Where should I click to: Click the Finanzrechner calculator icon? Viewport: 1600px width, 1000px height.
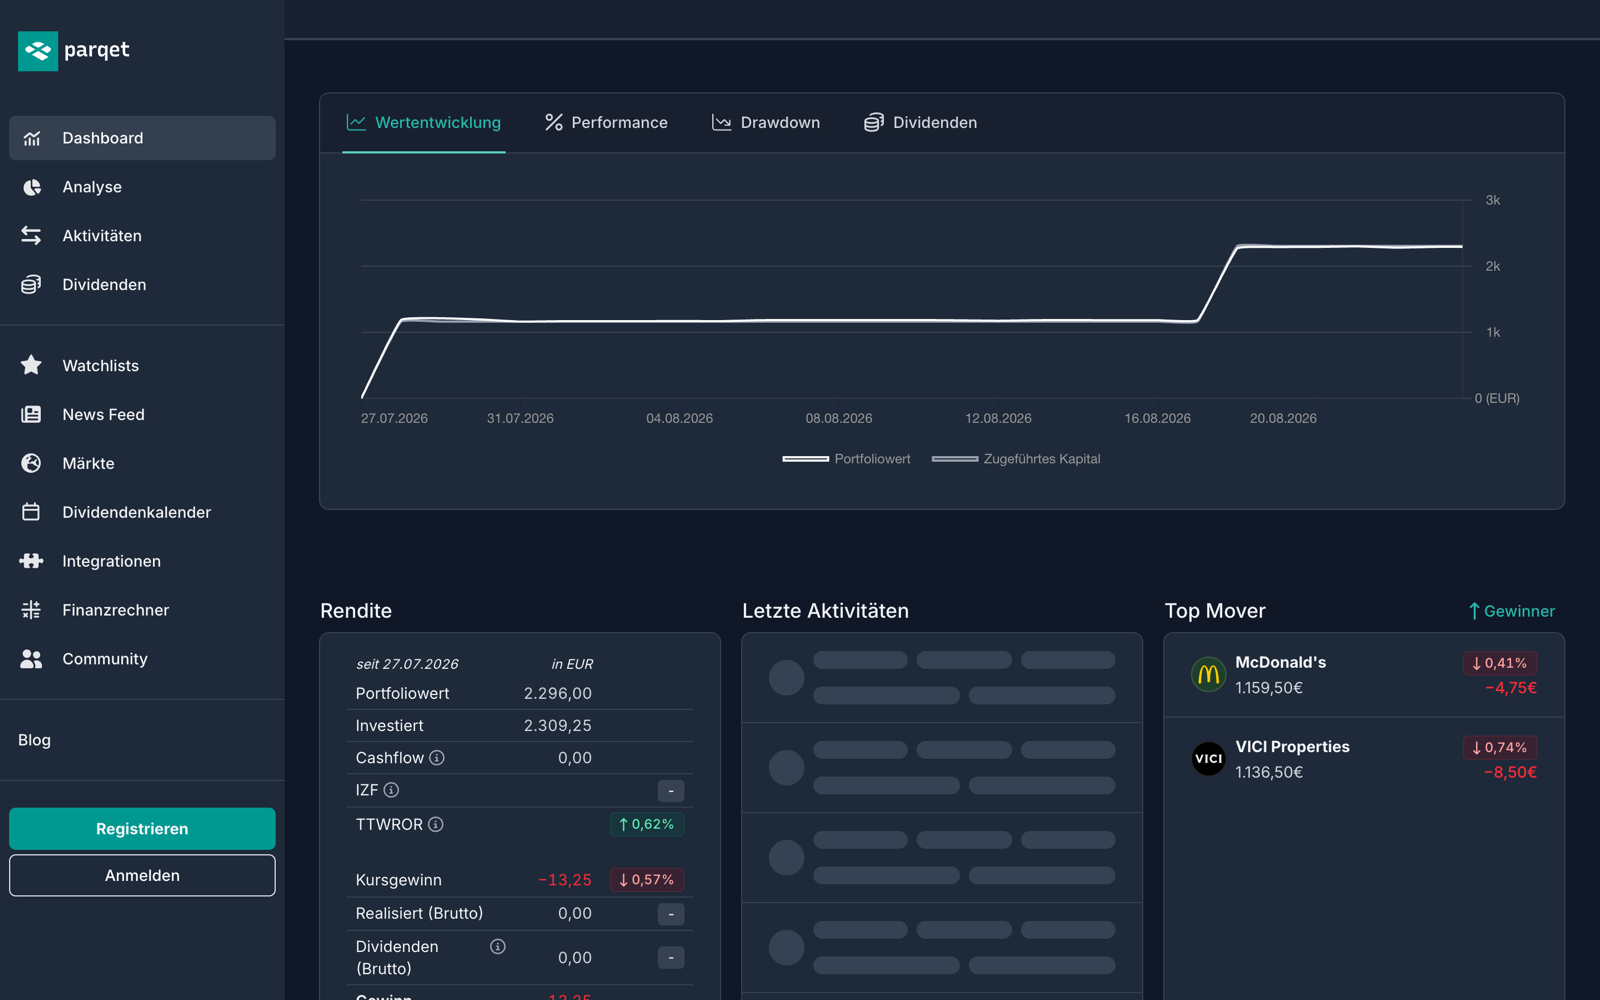pos(32,610)
